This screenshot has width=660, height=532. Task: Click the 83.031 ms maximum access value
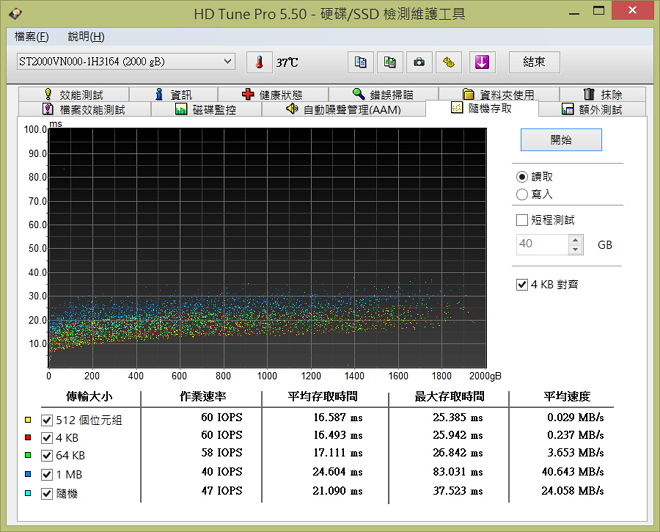click(x=458, y=471)
